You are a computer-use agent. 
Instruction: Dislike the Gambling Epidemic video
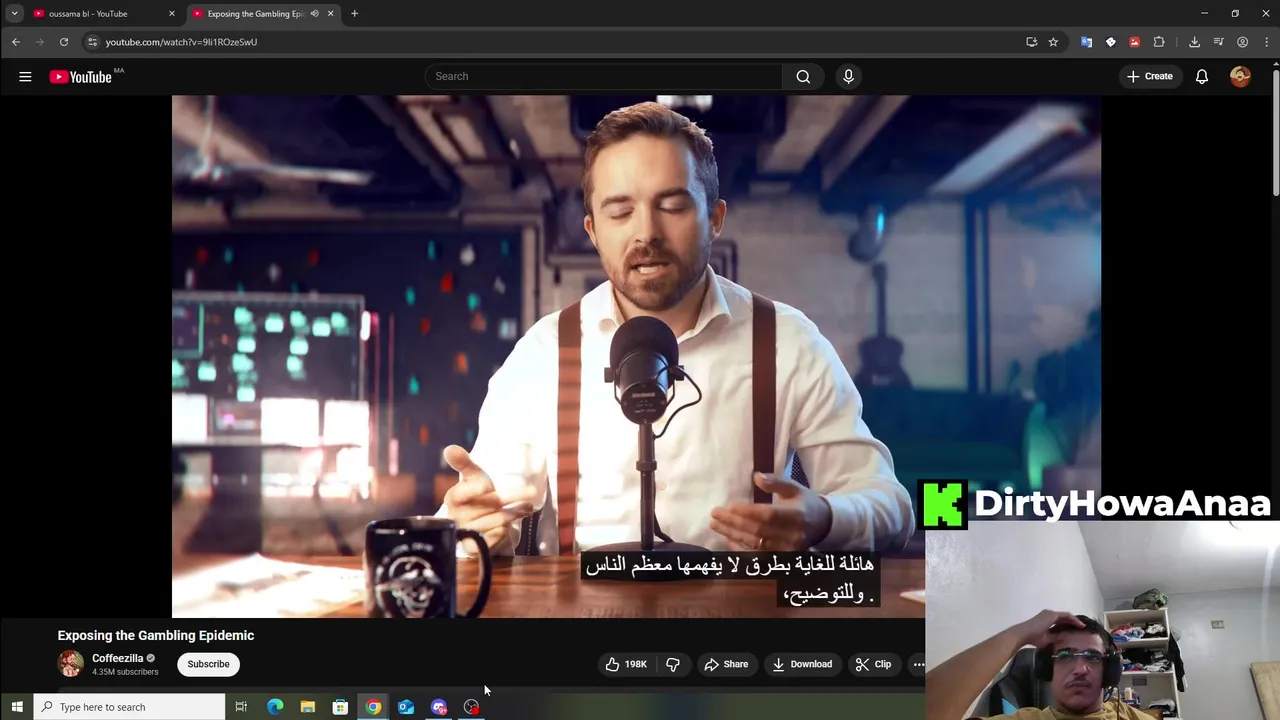point(673,664)
